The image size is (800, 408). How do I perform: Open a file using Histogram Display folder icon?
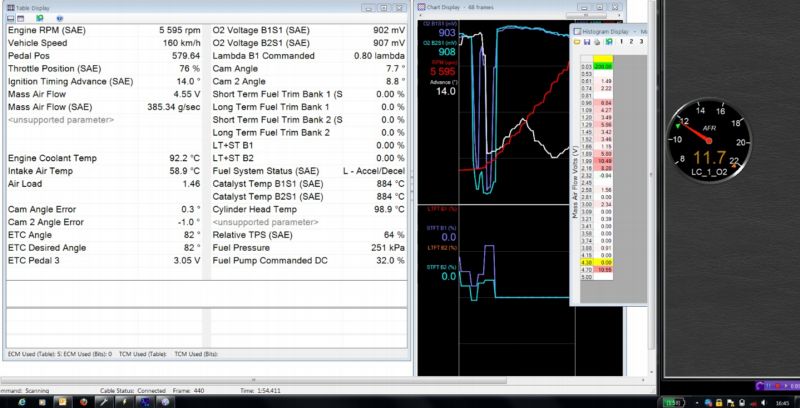point(577,41)
